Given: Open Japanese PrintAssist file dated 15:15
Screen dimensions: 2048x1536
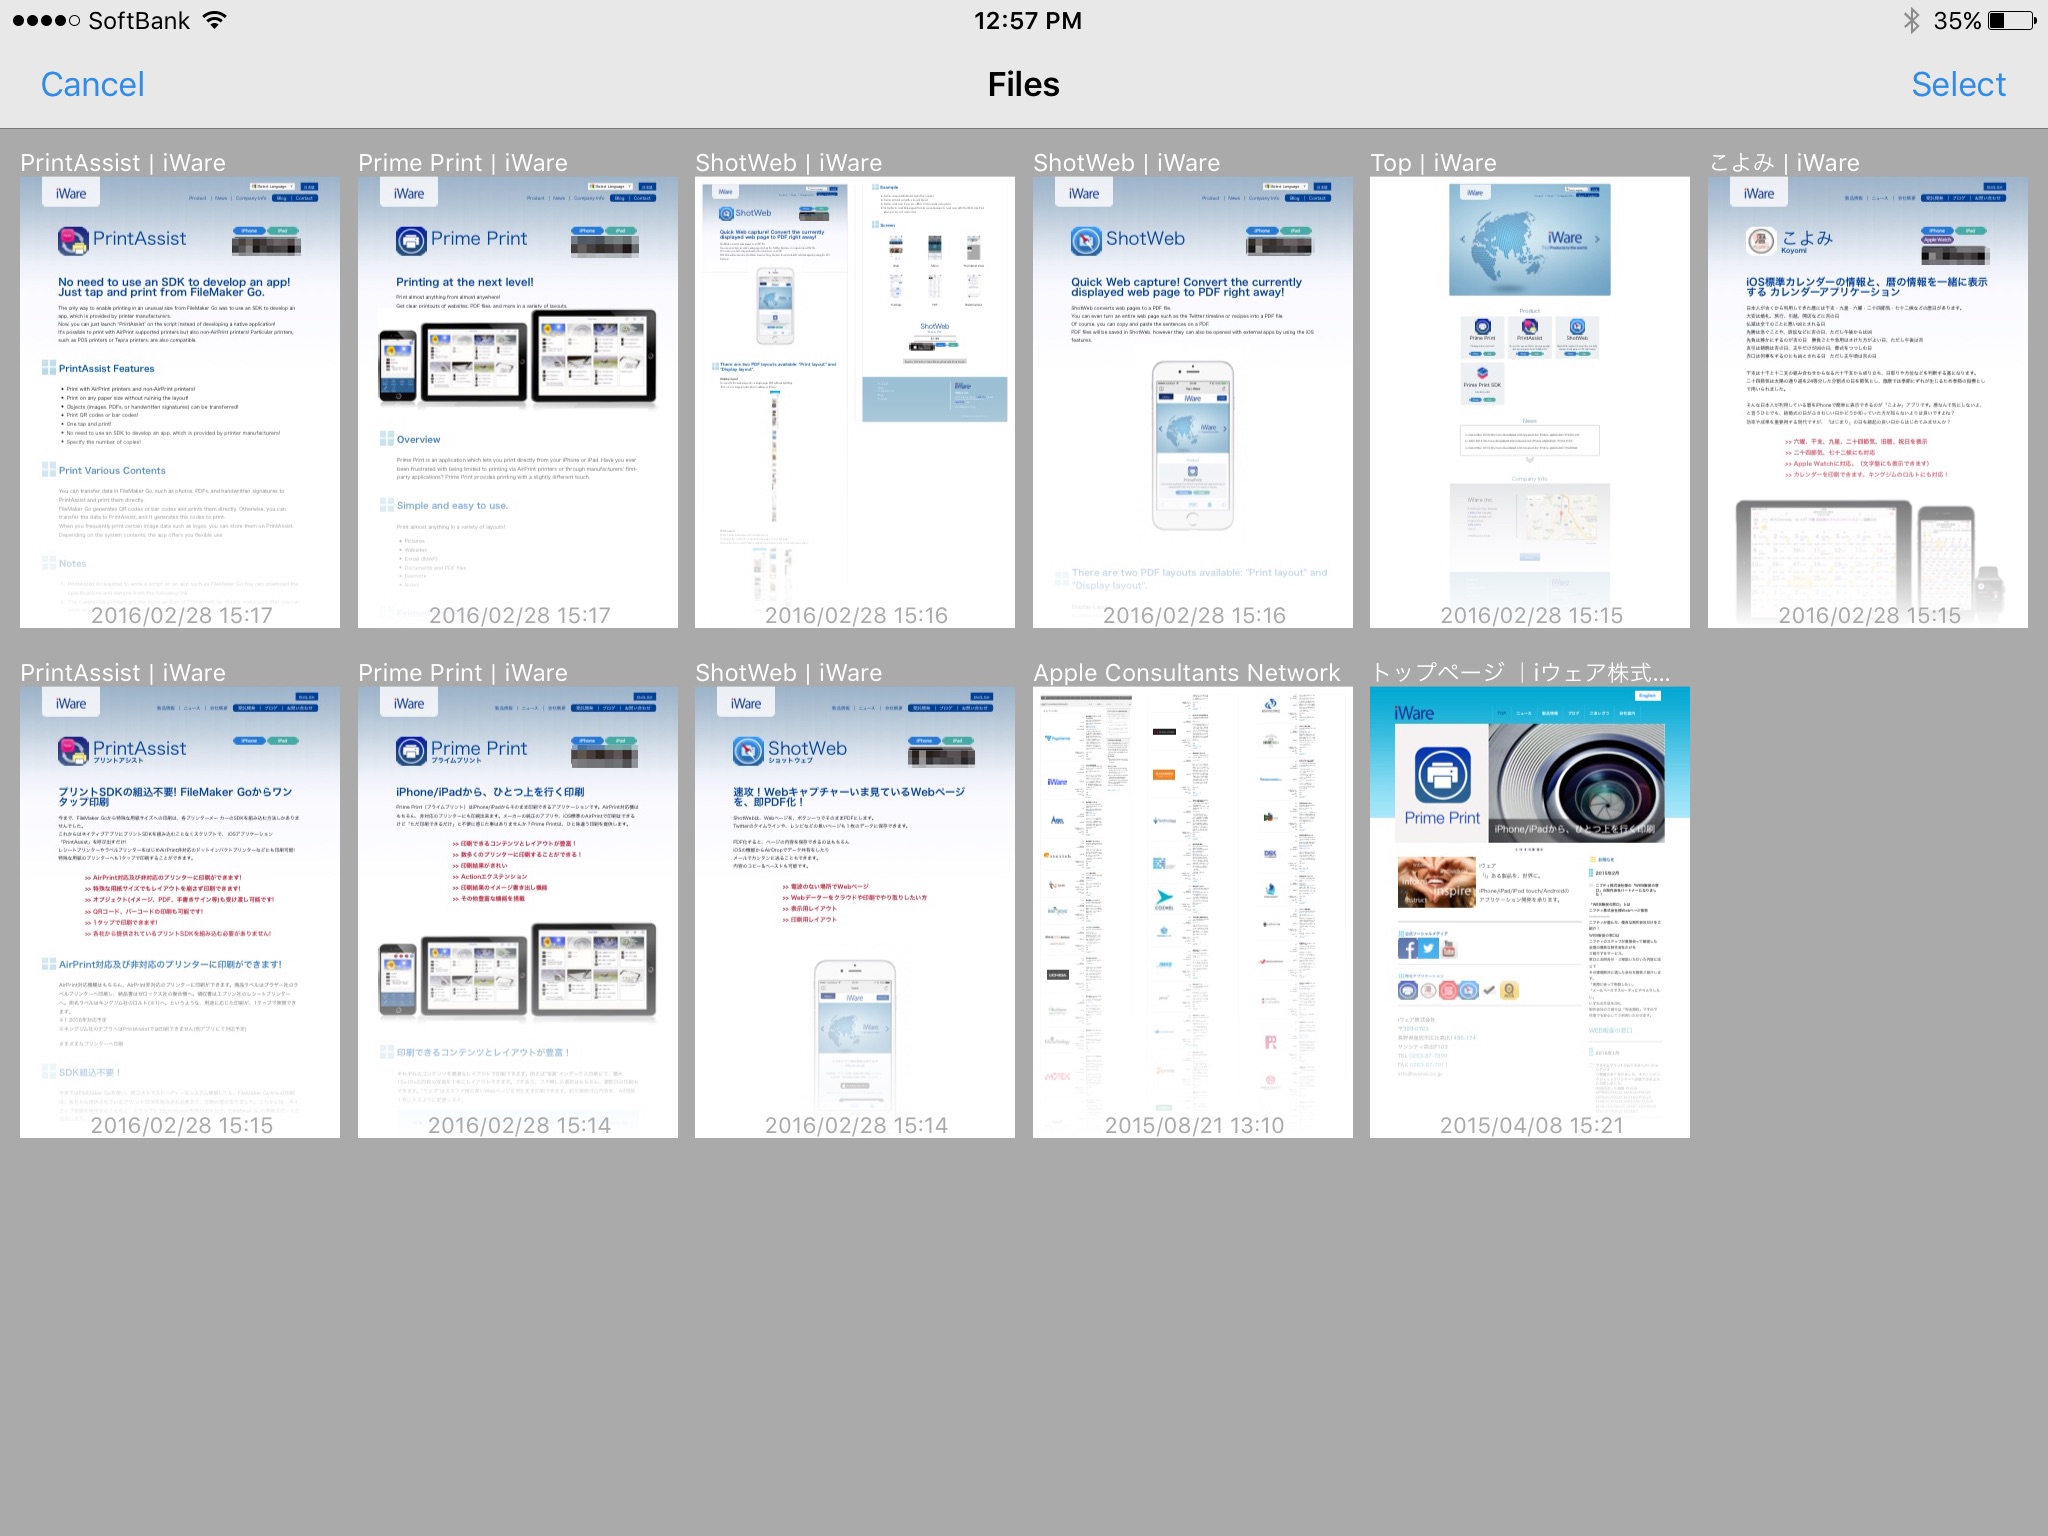Looking at the screenshot, I should click(x=180, y=912).
